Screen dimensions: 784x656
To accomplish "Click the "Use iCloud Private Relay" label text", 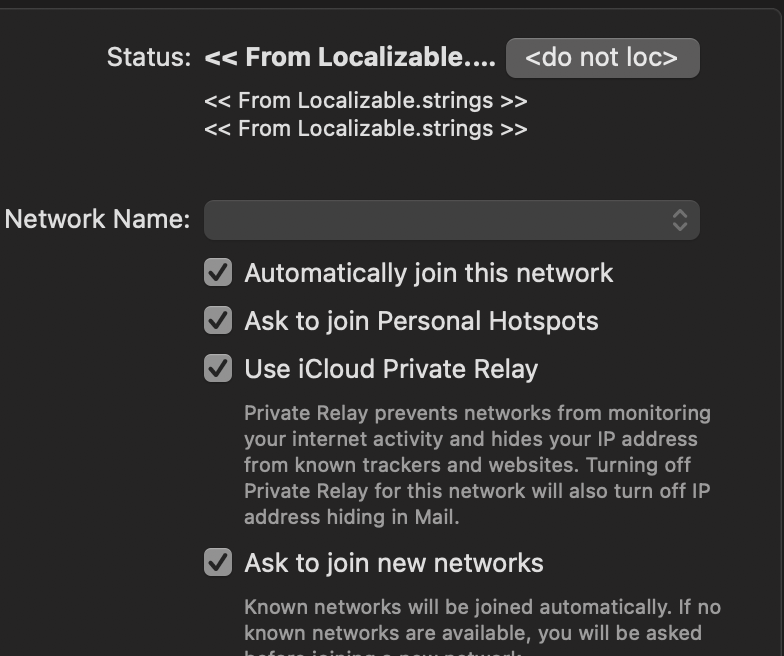I will [391, 369].
